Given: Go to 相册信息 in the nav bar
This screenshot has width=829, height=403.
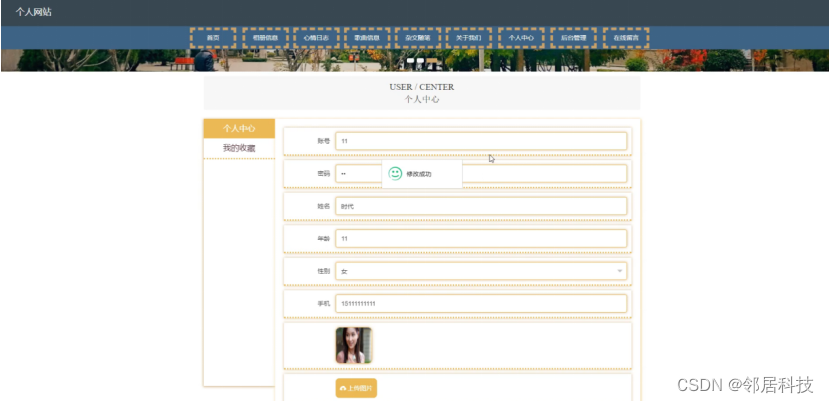Looking at the screenshot, I should pos(265,38).
